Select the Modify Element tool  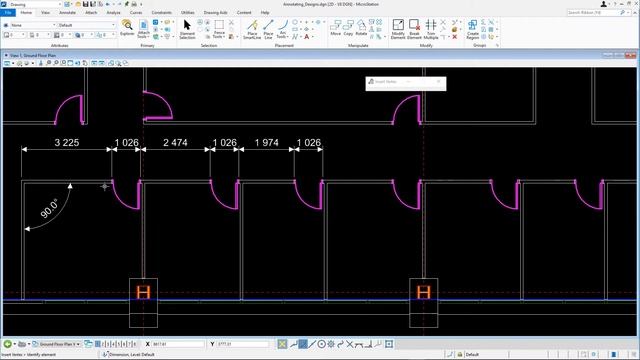(398, 29)
